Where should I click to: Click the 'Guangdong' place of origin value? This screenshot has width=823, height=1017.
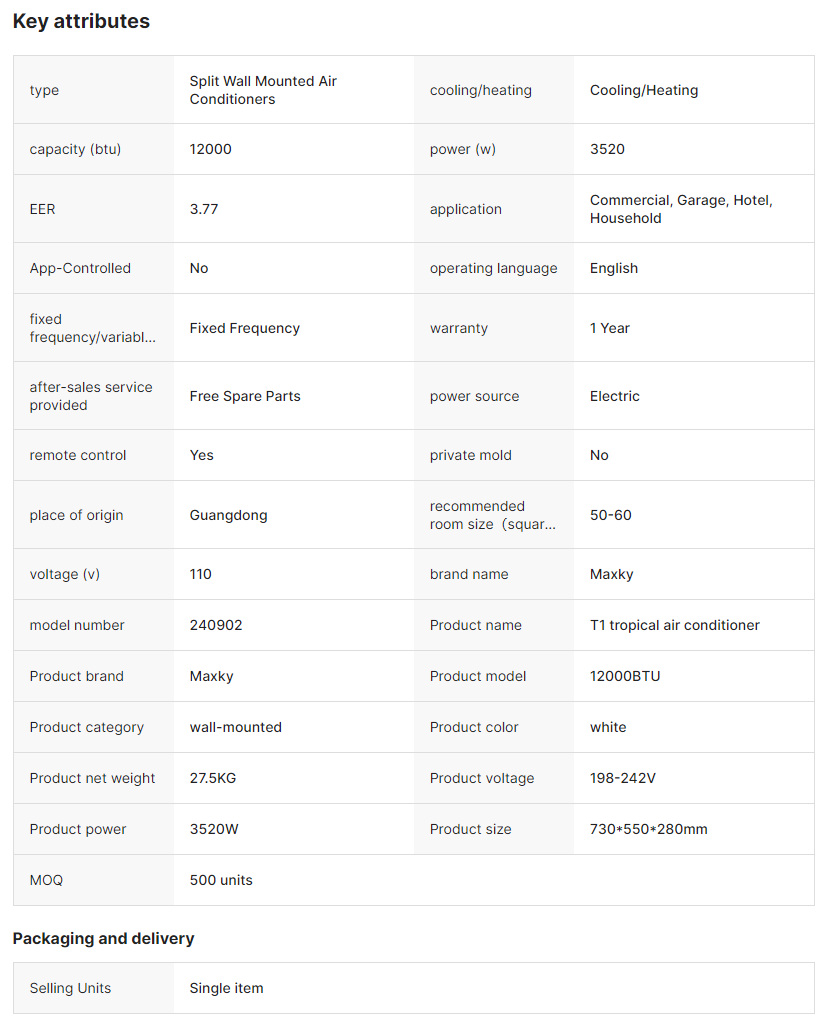[228, 515]
